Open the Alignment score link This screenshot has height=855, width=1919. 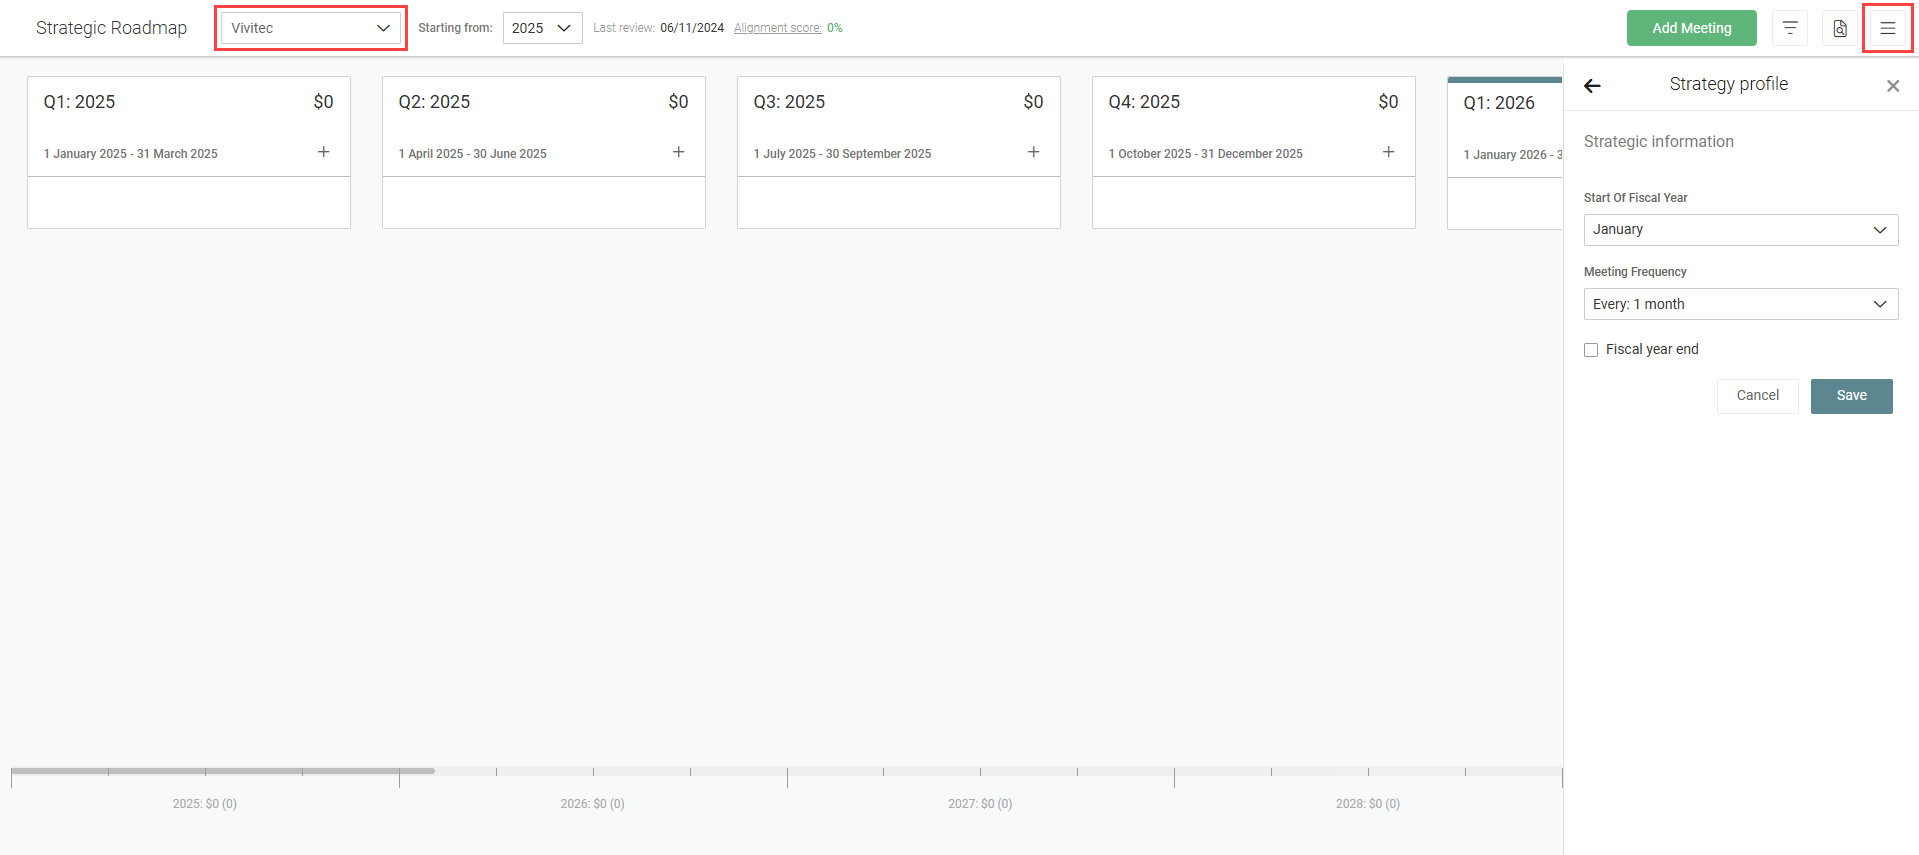coord(777,28)
